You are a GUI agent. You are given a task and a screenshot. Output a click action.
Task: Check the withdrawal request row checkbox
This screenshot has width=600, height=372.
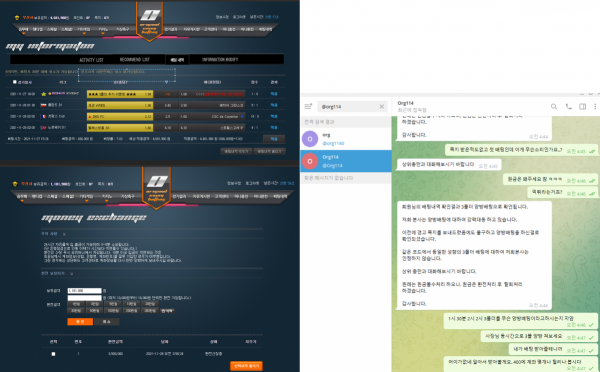[x=54, y=354]
